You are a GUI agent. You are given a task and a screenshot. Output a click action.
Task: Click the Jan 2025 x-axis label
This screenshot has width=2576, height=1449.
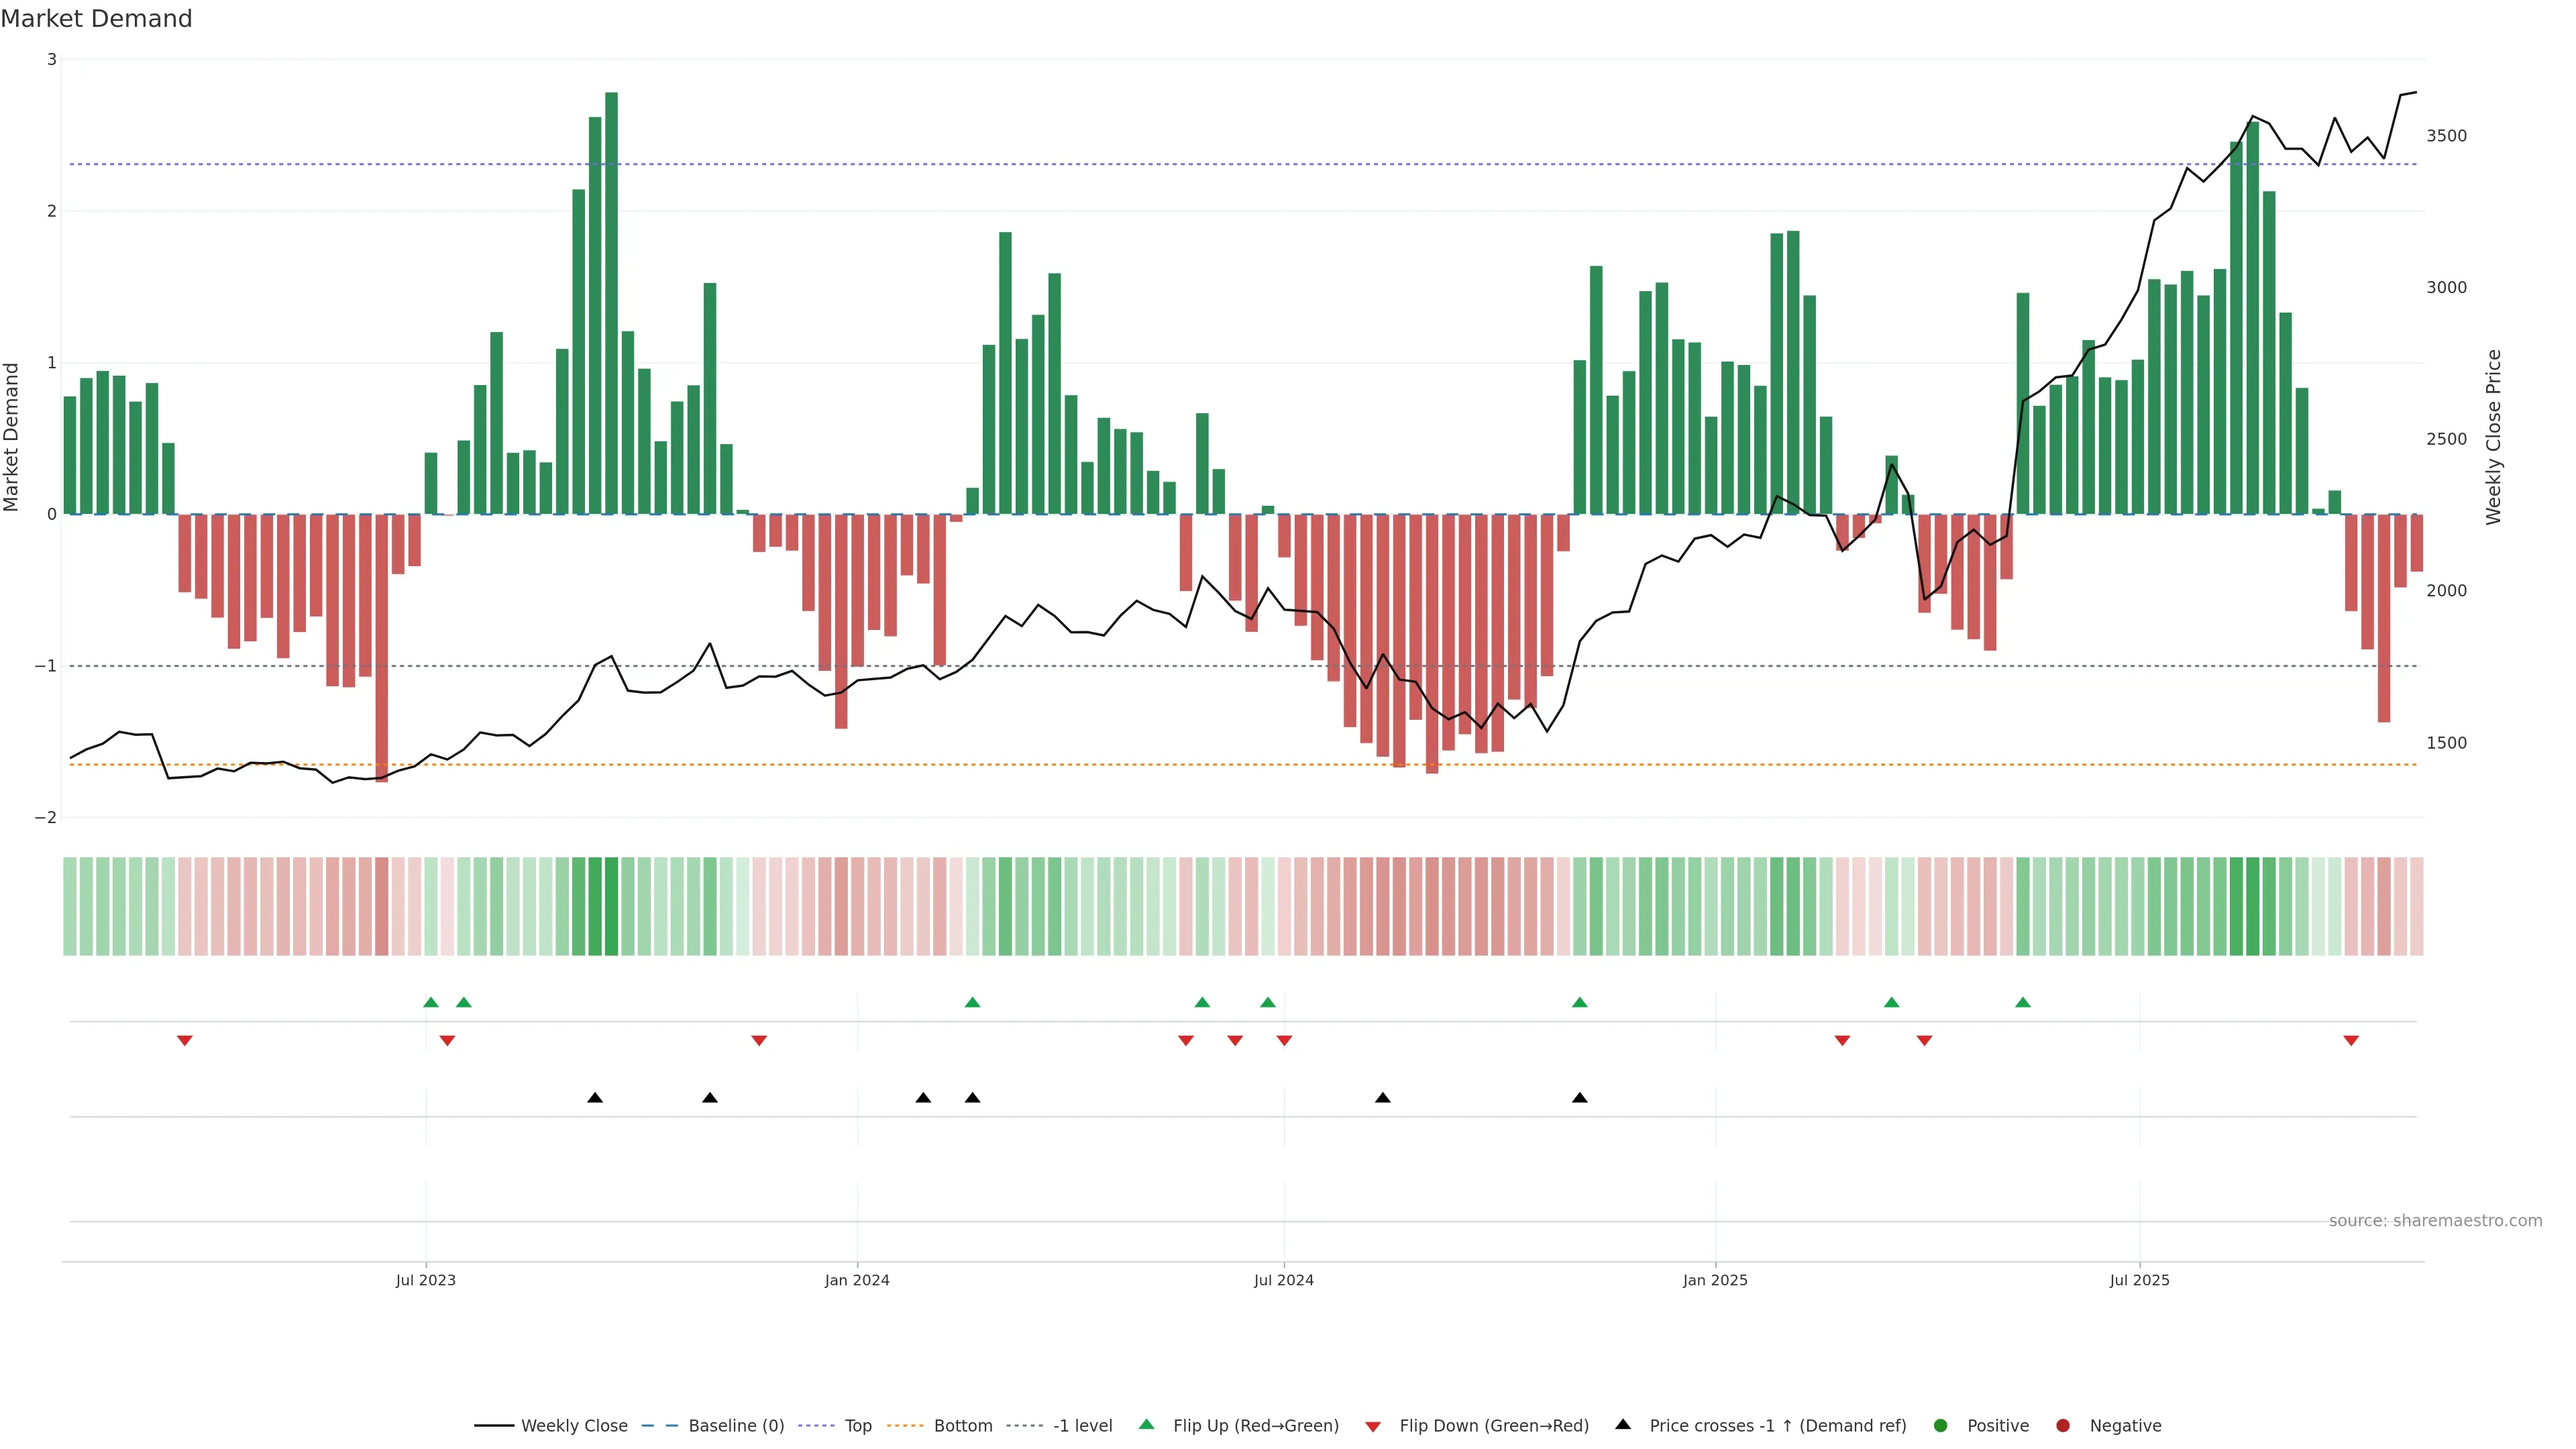(1715, 1280)
